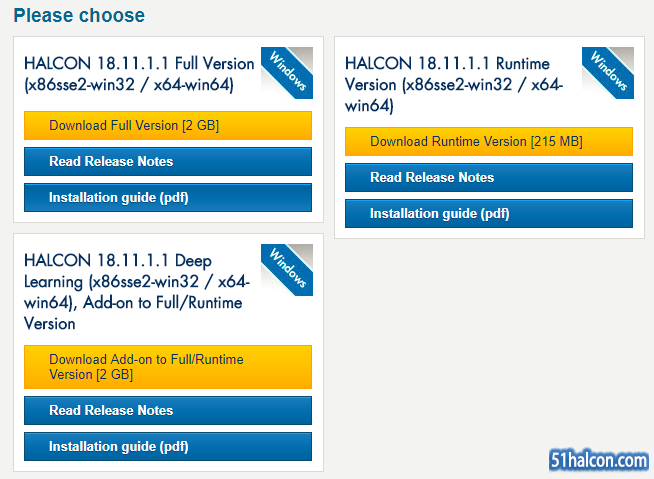Open Installation guide pdf for Deep Learning

click(x=168, y=446)
